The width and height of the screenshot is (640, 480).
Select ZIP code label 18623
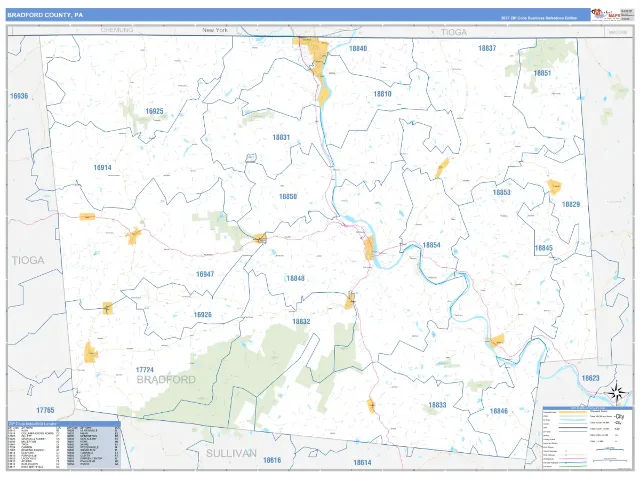pos(590,378)
